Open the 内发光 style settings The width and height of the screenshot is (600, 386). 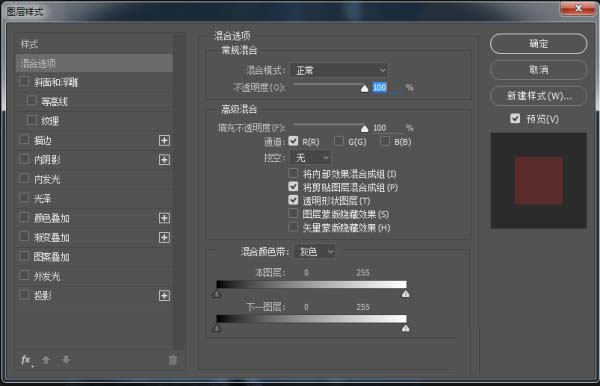47,179
